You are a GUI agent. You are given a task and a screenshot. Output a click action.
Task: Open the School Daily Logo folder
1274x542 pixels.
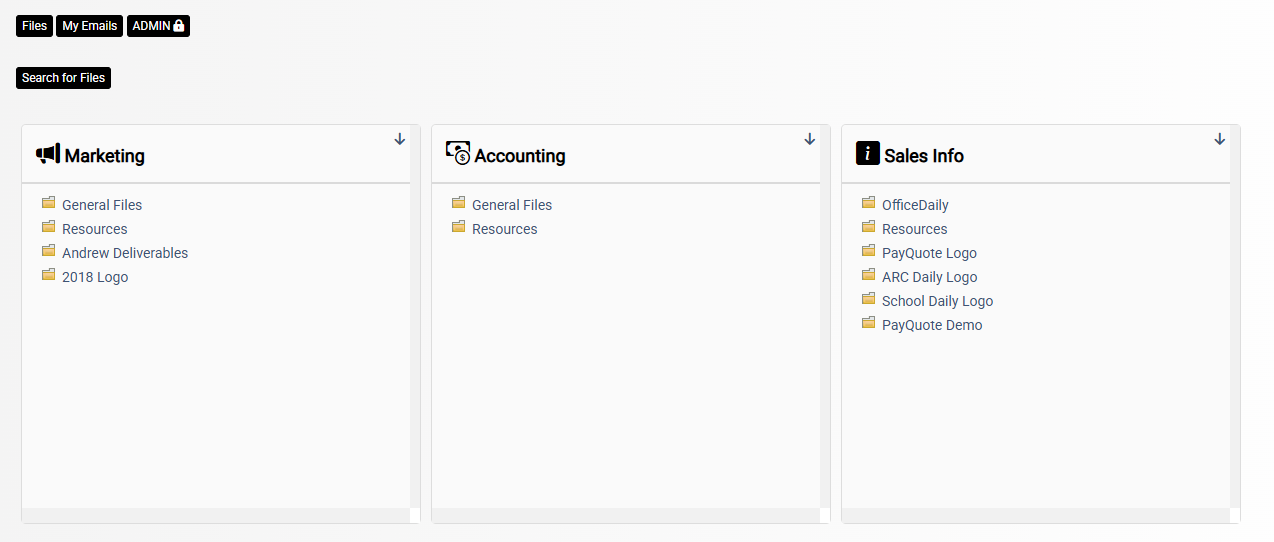click(x=937, y=301)
